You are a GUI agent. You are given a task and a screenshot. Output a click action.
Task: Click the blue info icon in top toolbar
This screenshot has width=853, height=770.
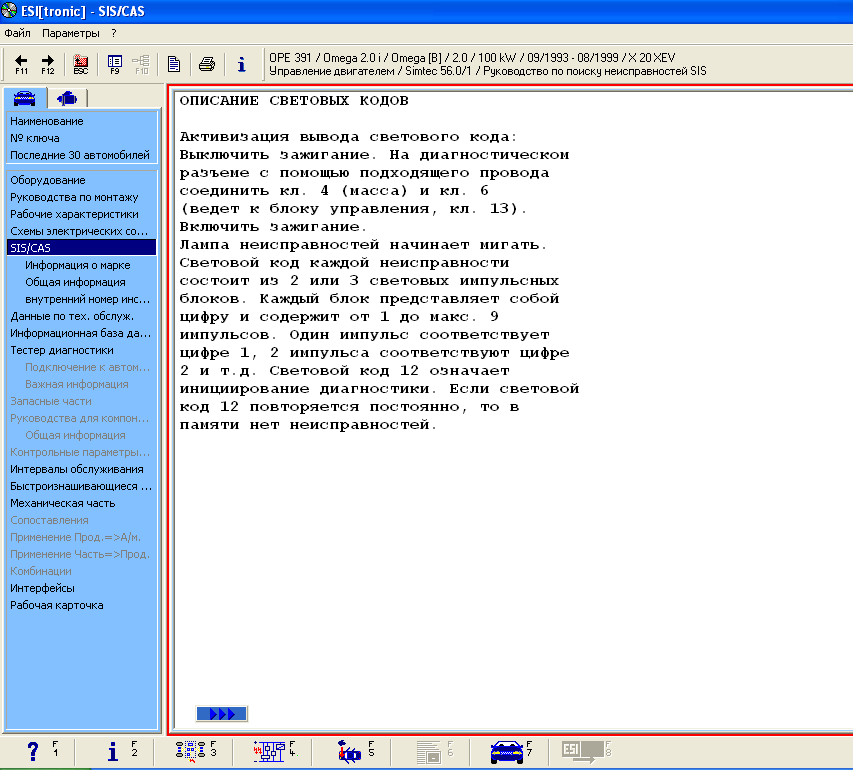coord(241,64)
